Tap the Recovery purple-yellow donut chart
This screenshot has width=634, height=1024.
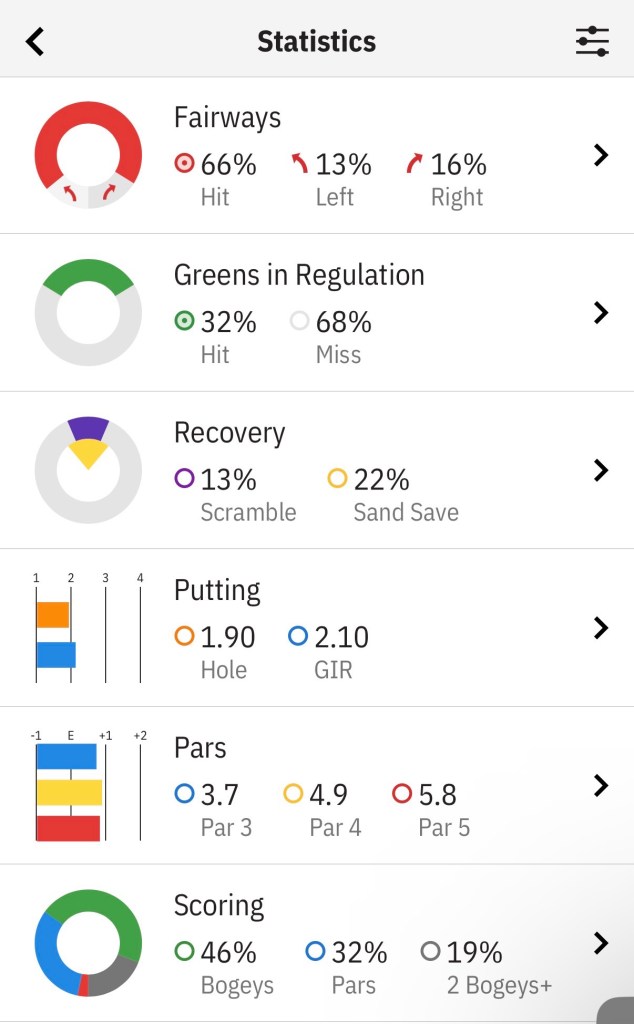tap(88, 469)
